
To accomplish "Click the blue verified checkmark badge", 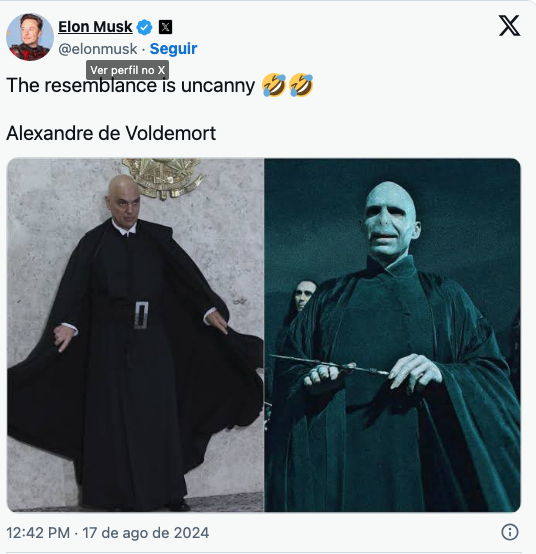I will (144, 27).
